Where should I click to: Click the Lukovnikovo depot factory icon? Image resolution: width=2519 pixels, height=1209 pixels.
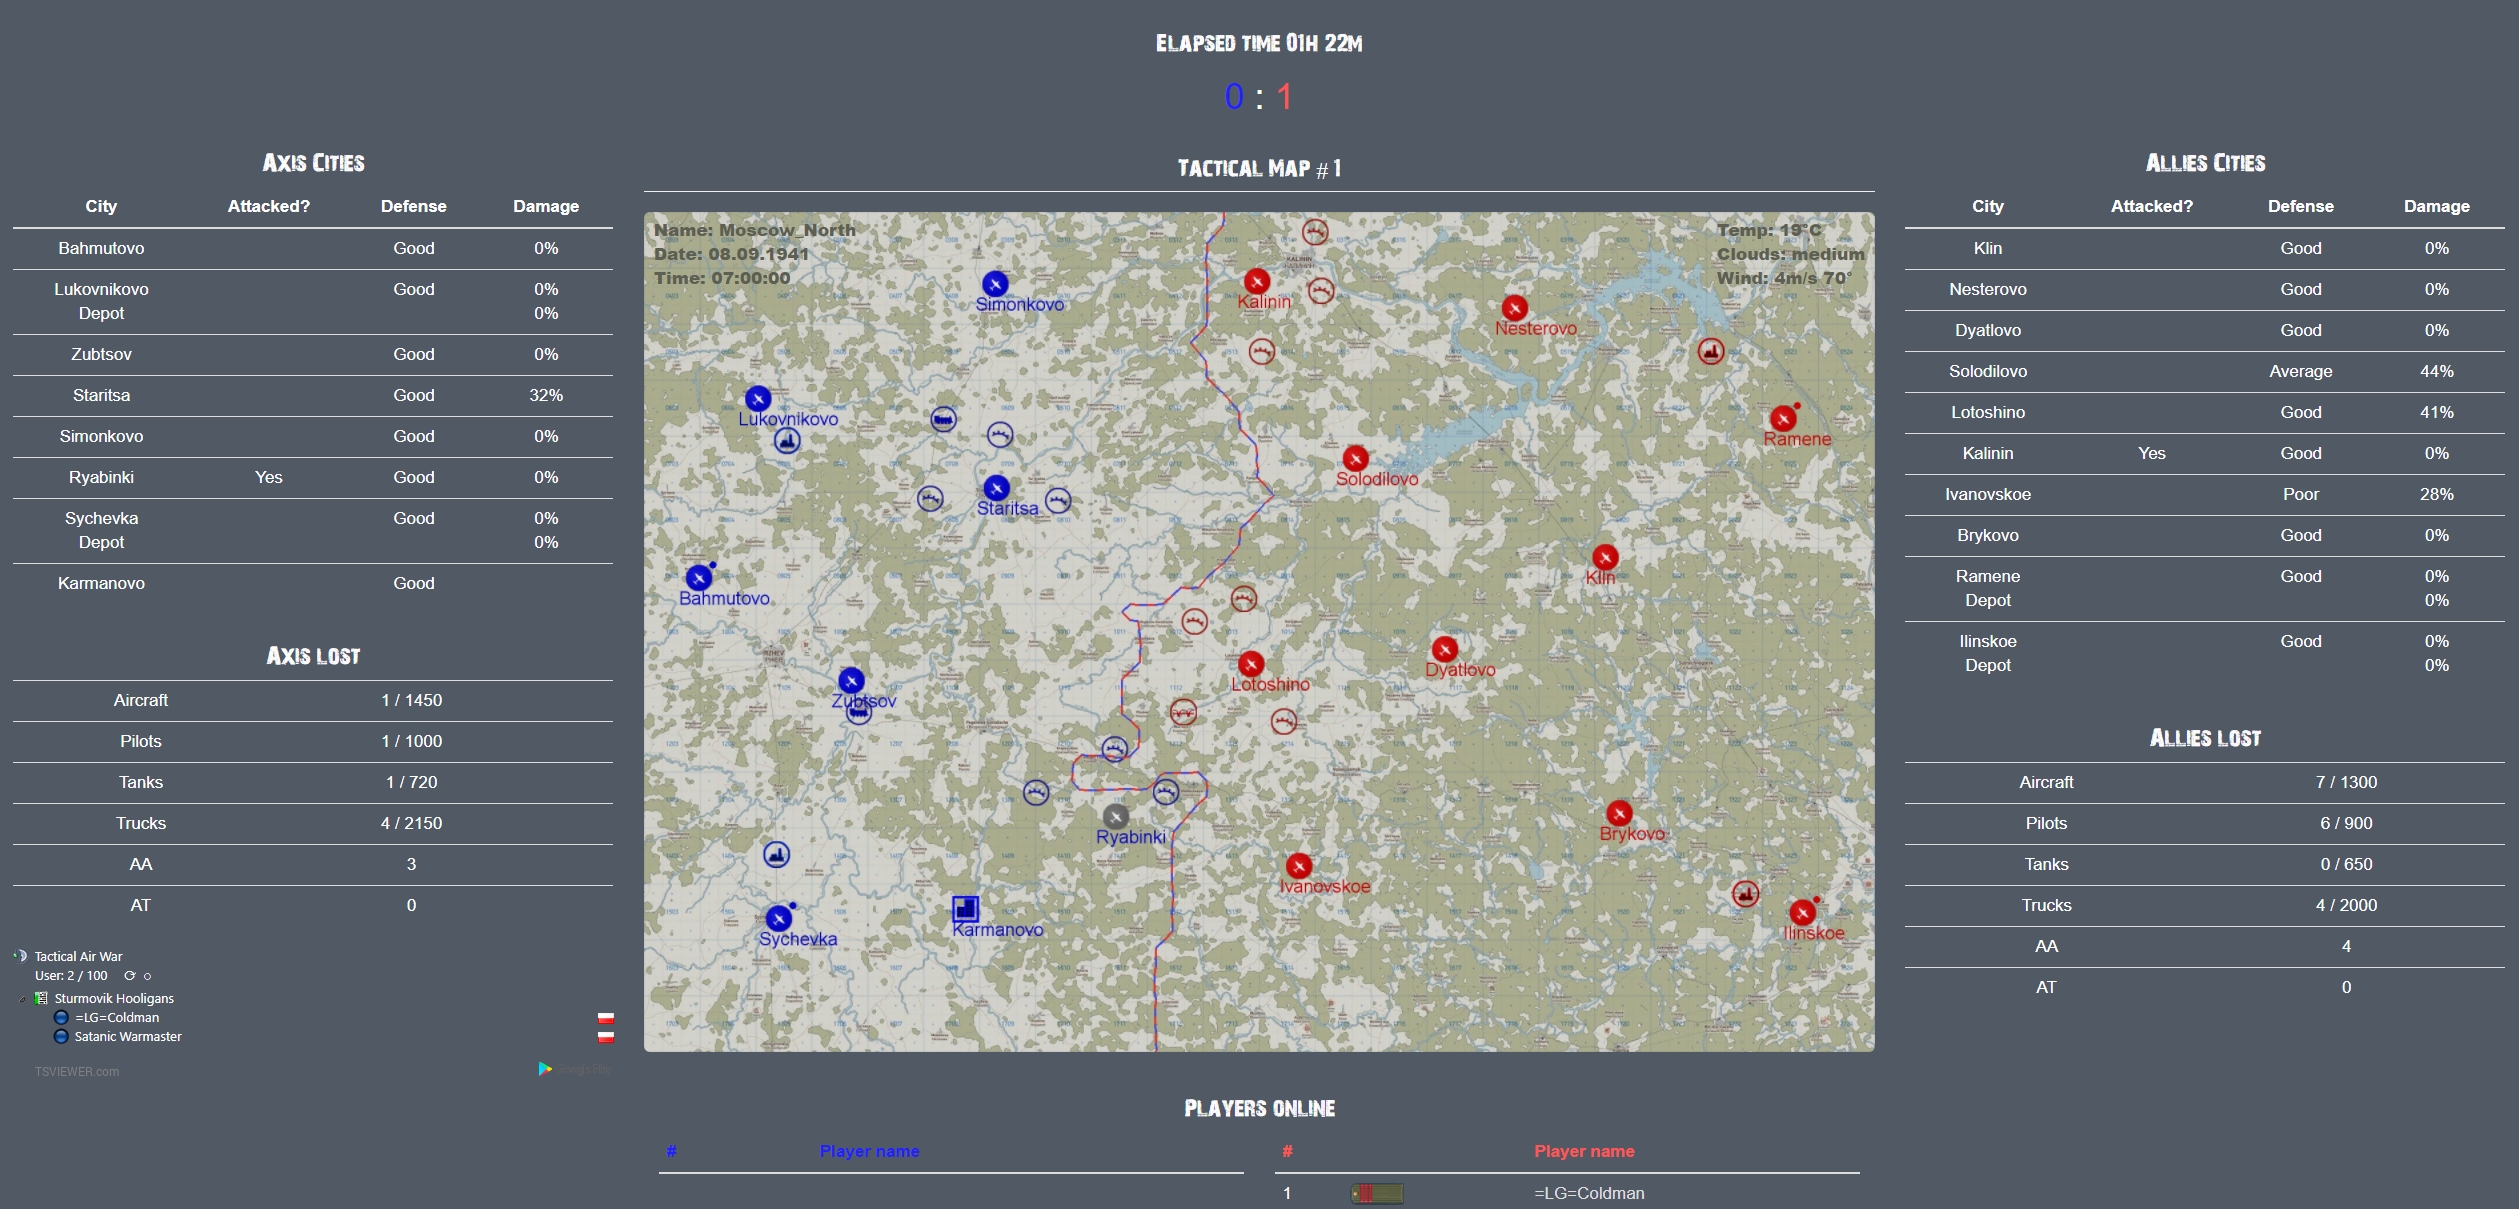click(x=787, y=441)
